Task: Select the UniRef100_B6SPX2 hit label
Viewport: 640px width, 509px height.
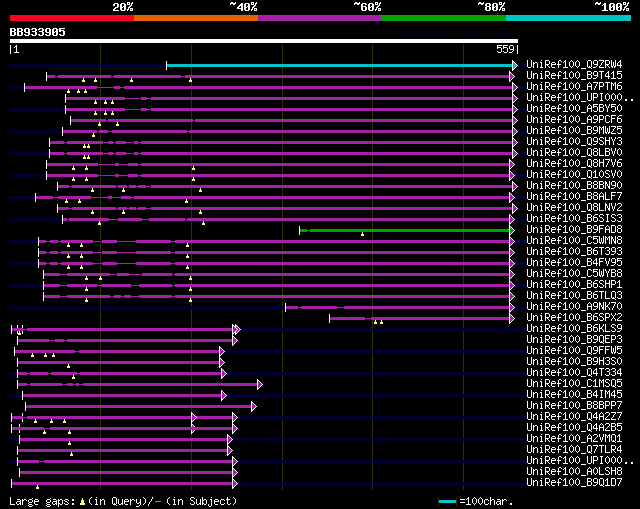Action: pos(574,318)
